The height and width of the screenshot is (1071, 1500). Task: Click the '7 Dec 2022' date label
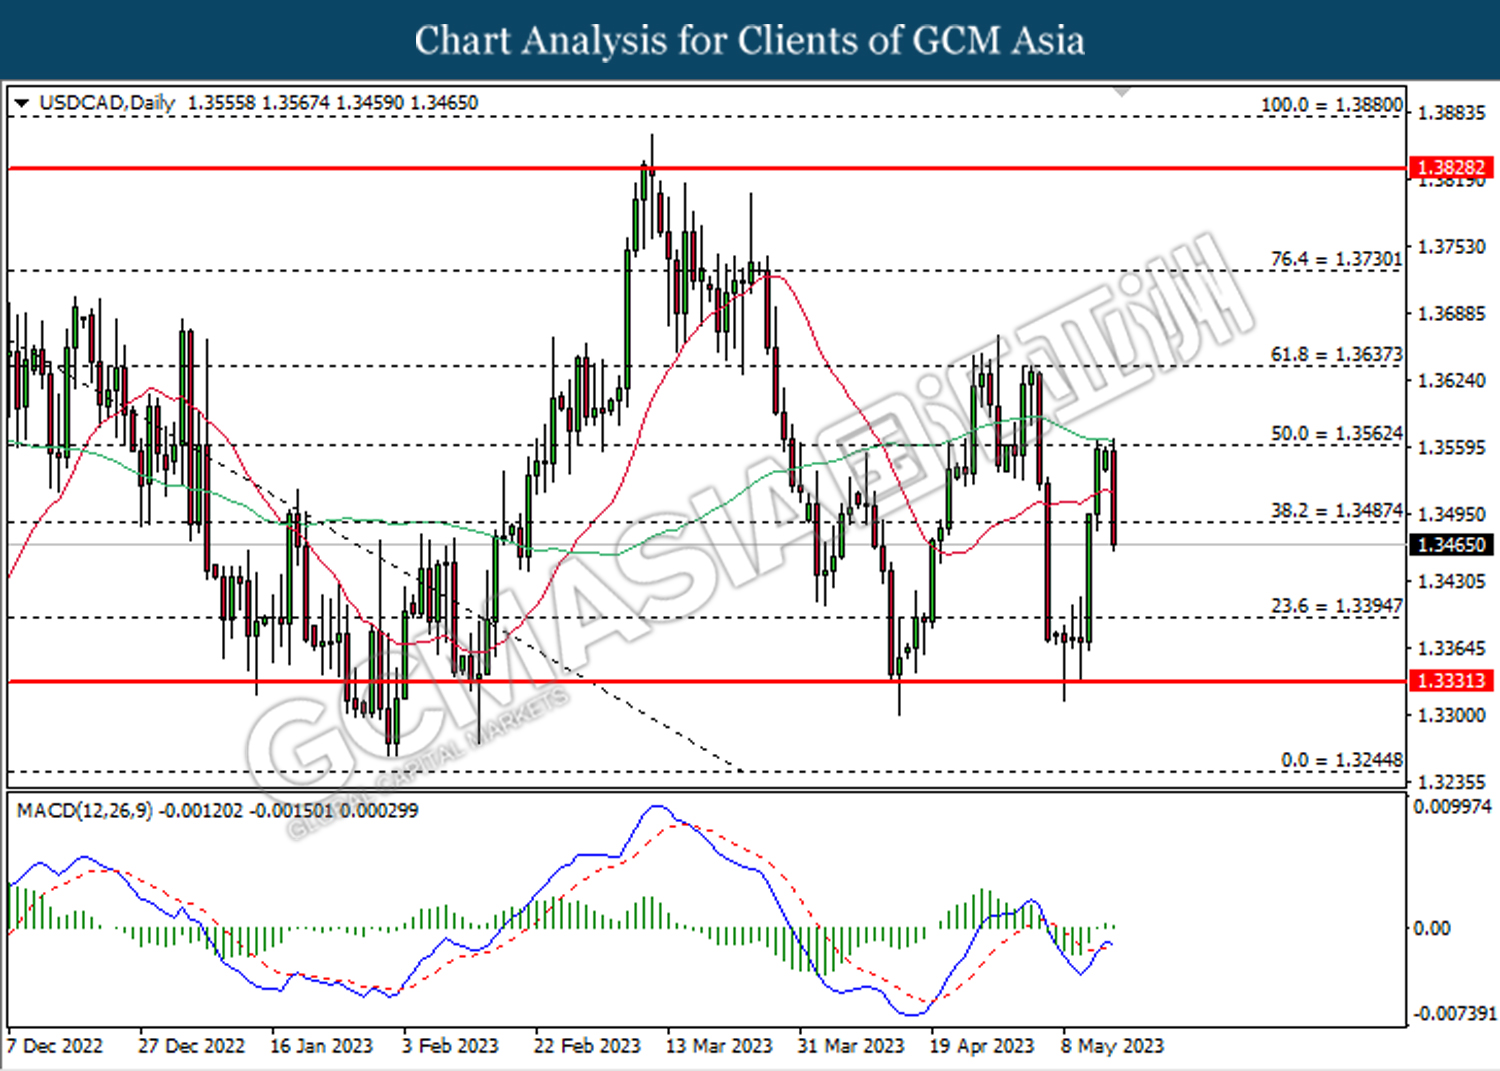[55, 1046]
